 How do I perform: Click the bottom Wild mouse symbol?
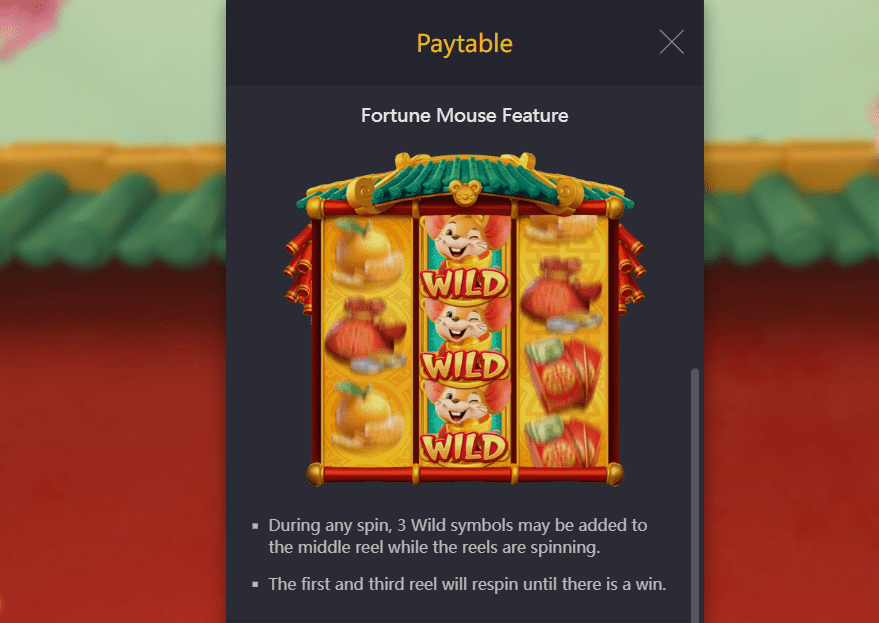[x=465, y=423]
